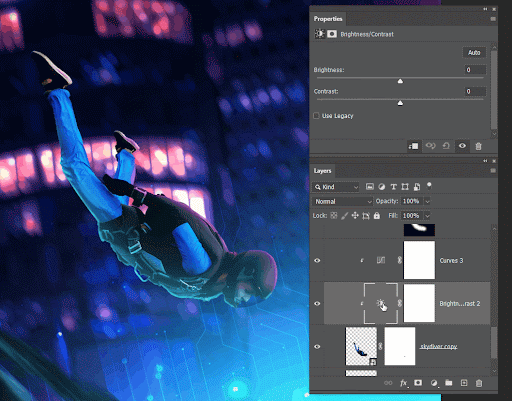512x401 pixels.
Task: Select skydiver copy layer thumbnail
Action: (361, 346)
